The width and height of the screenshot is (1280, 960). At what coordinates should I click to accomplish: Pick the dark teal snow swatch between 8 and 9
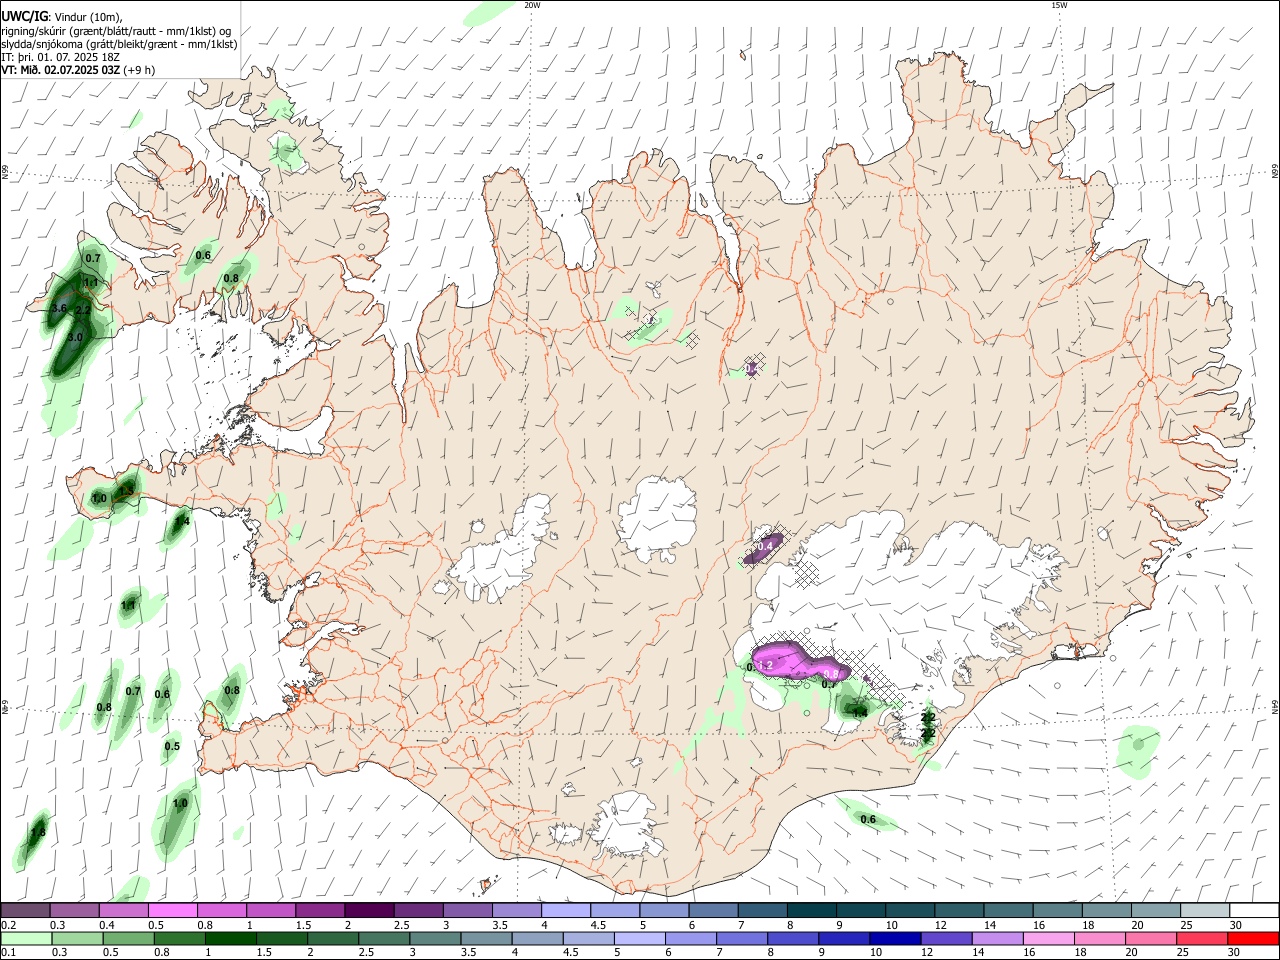pos(810,910)
